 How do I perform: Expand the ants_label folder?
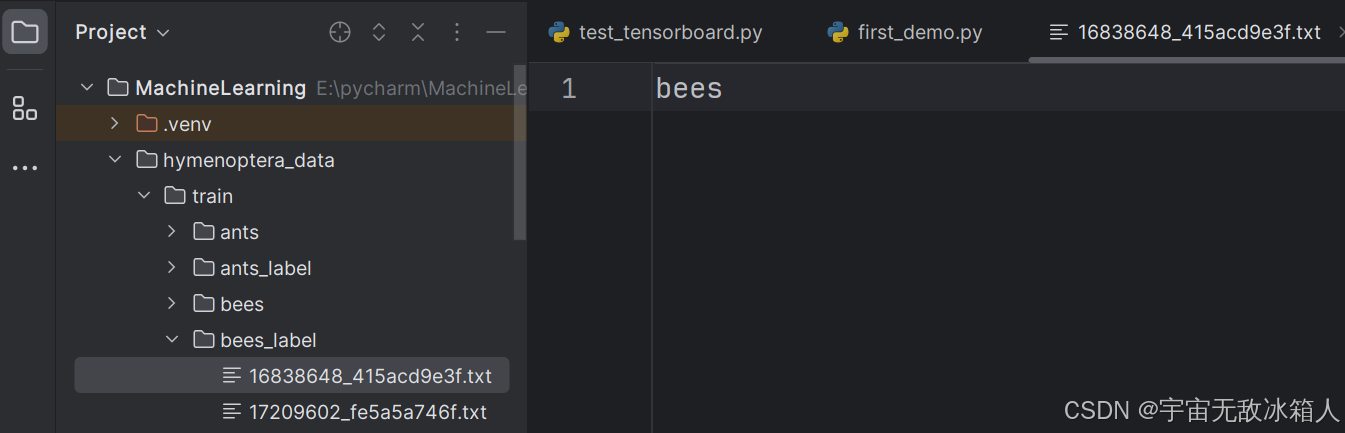coord(172,268)
